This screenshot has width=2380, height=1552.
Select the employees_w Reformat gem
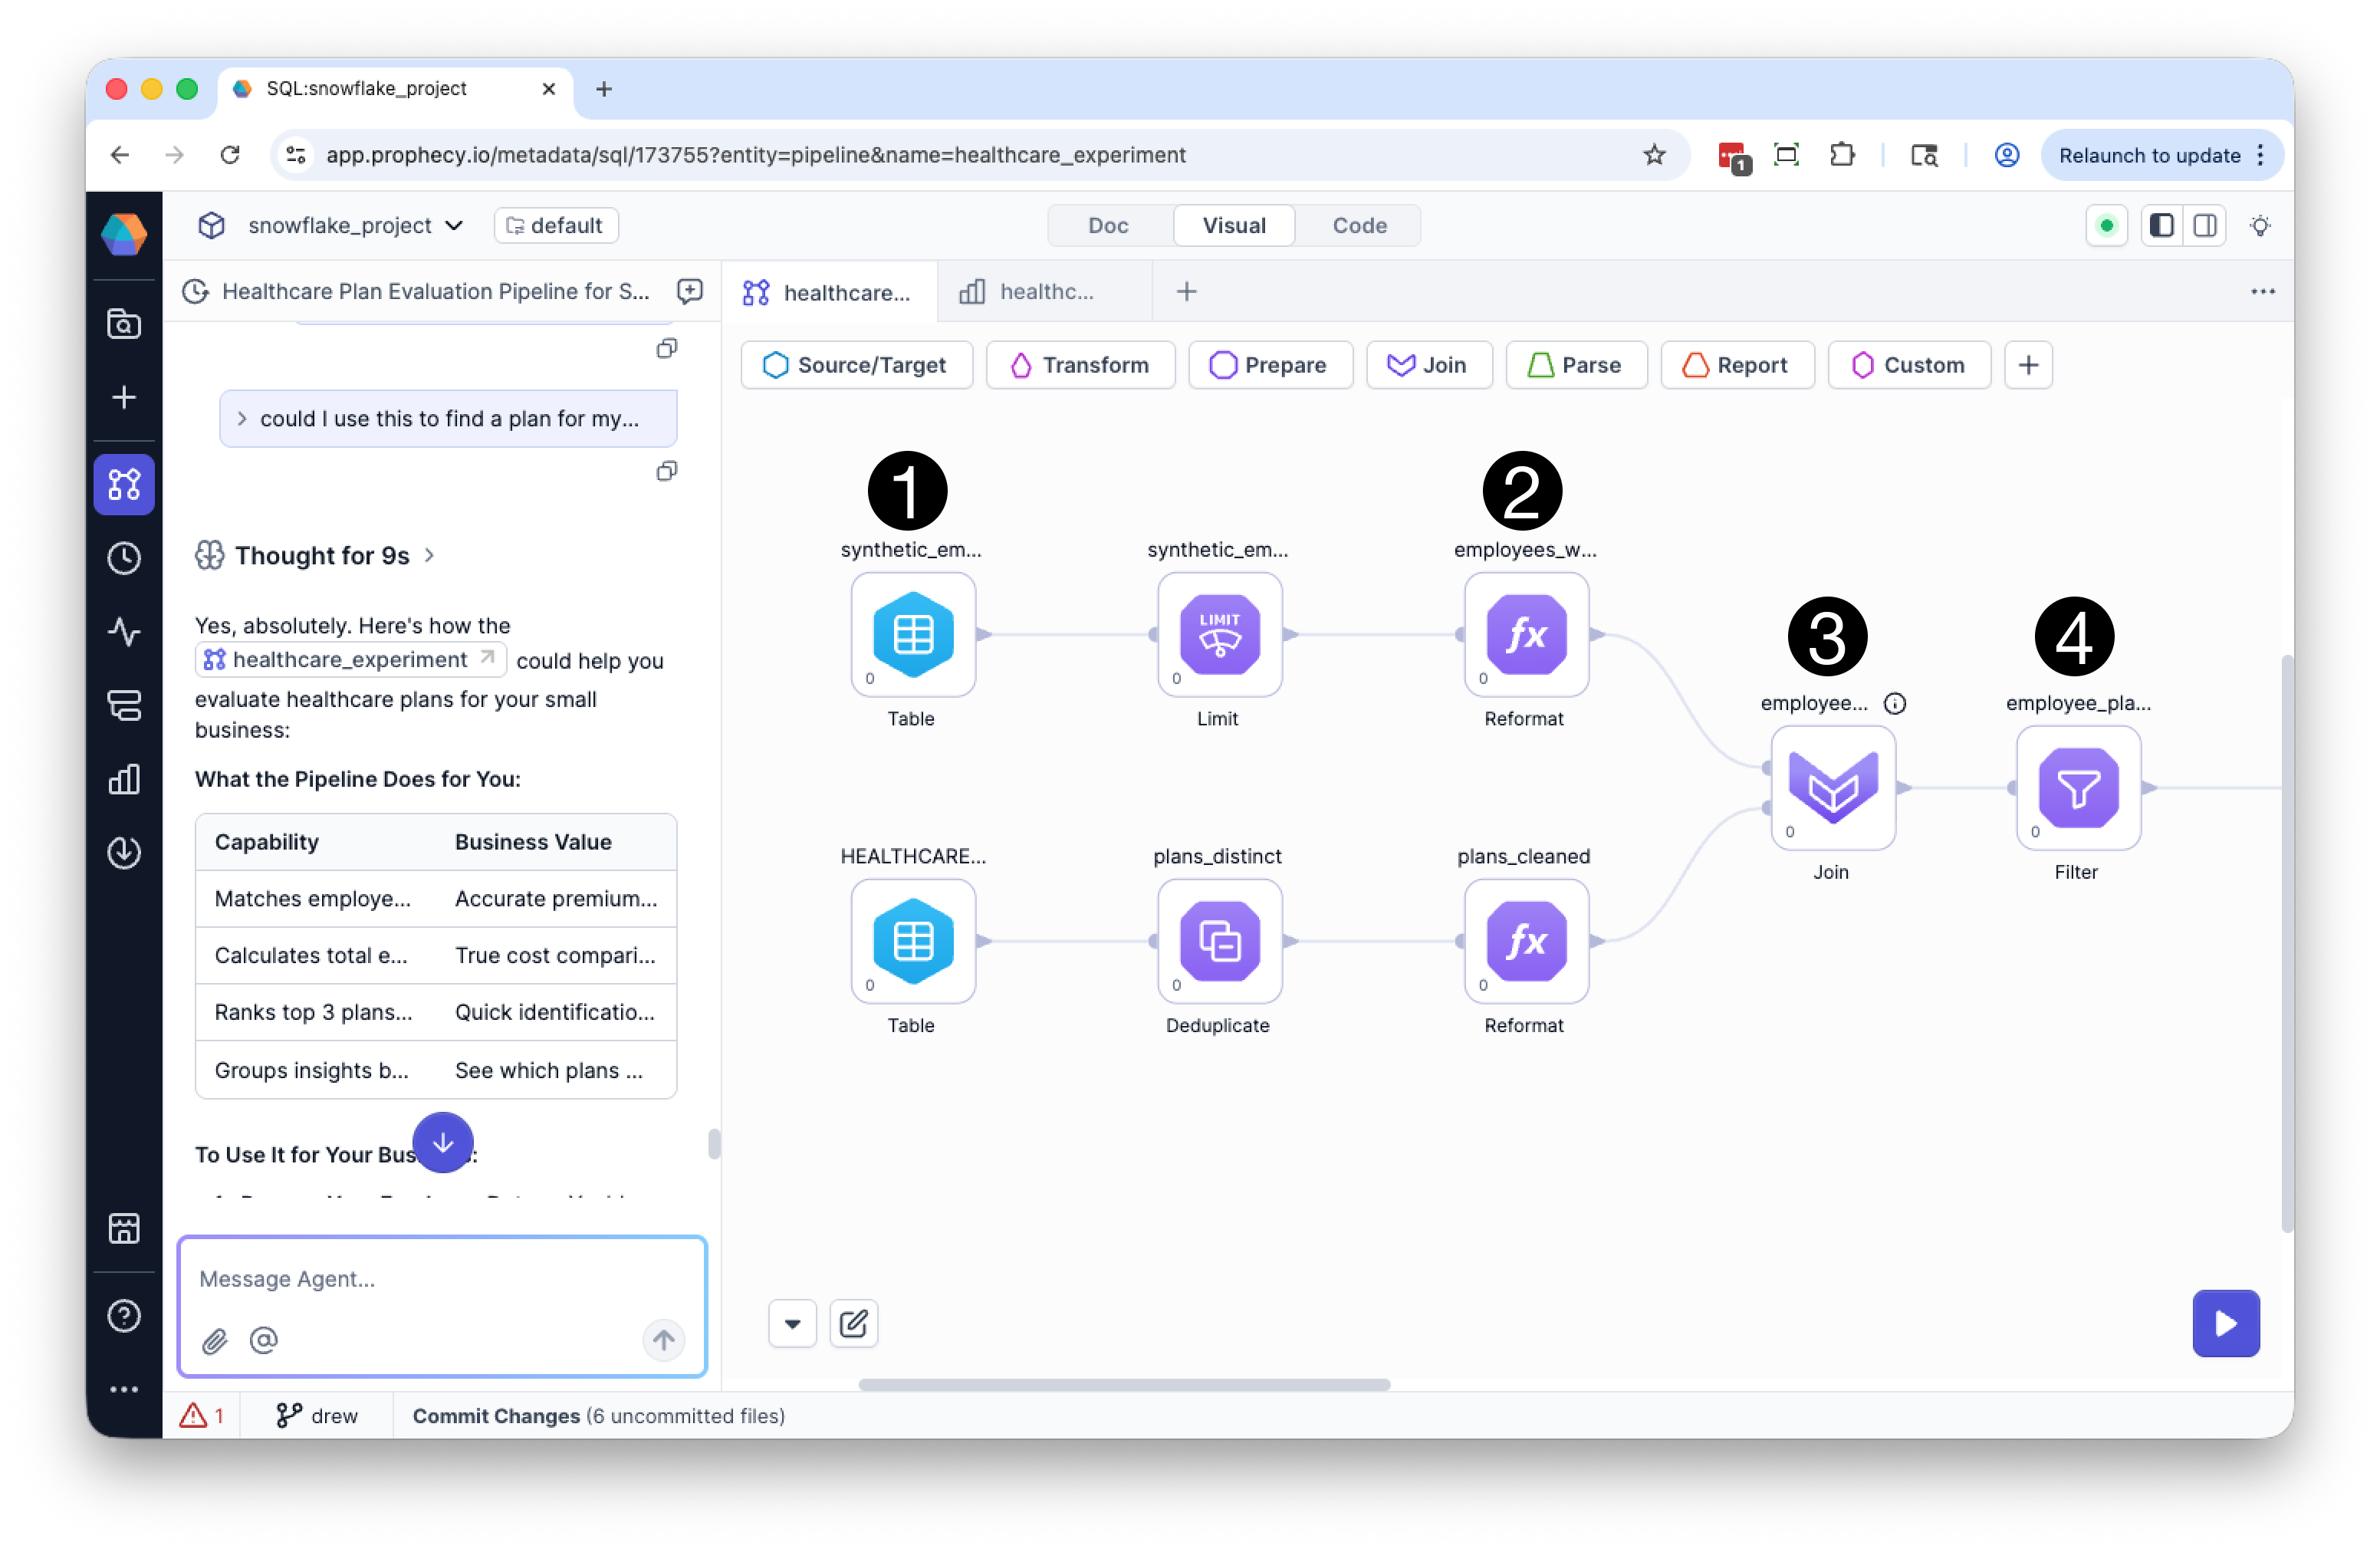(1526, 634)
